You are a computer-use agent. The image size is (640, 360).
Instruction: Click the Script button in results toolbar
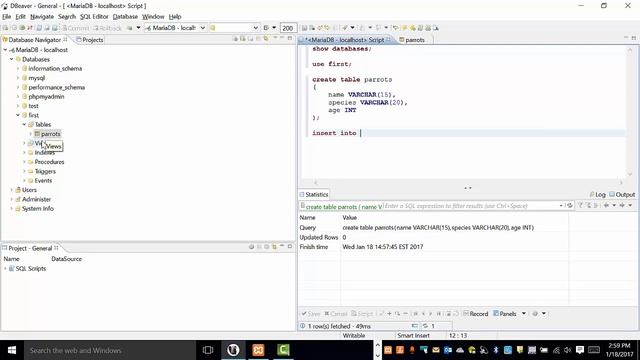click(362, 314)
